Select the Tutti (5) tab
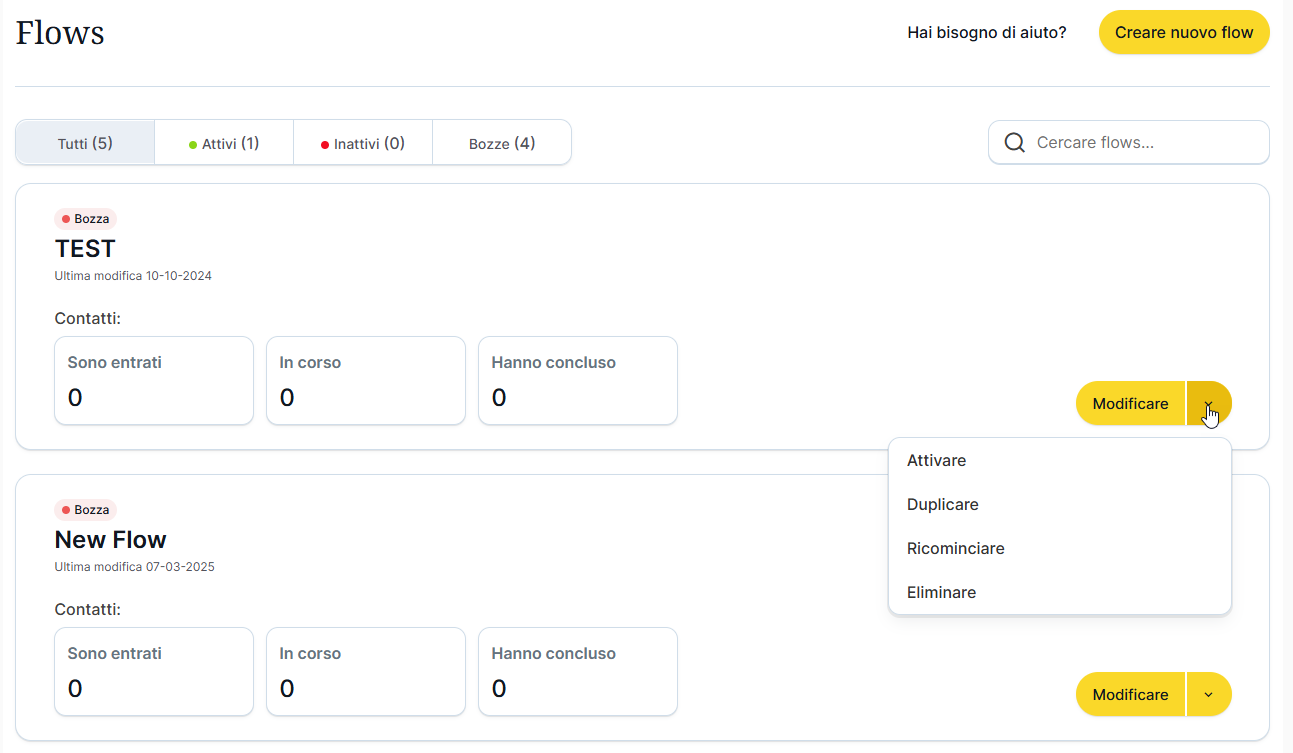The height and width of the screenshot is (753, 1293). click(85, 143)
